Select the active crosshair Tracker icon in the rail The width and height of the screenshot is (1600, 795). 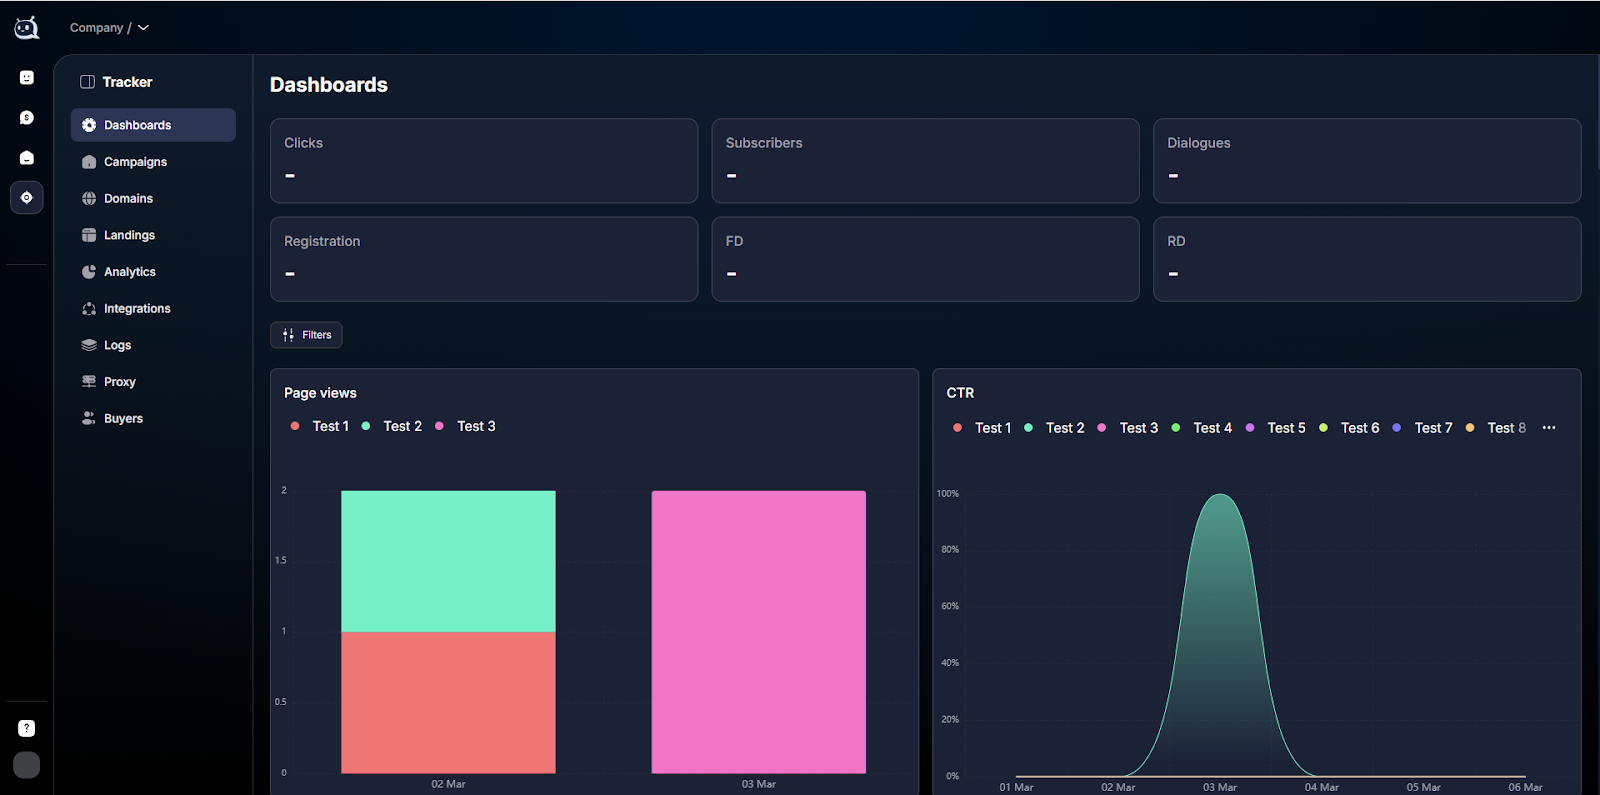[27, 198]
